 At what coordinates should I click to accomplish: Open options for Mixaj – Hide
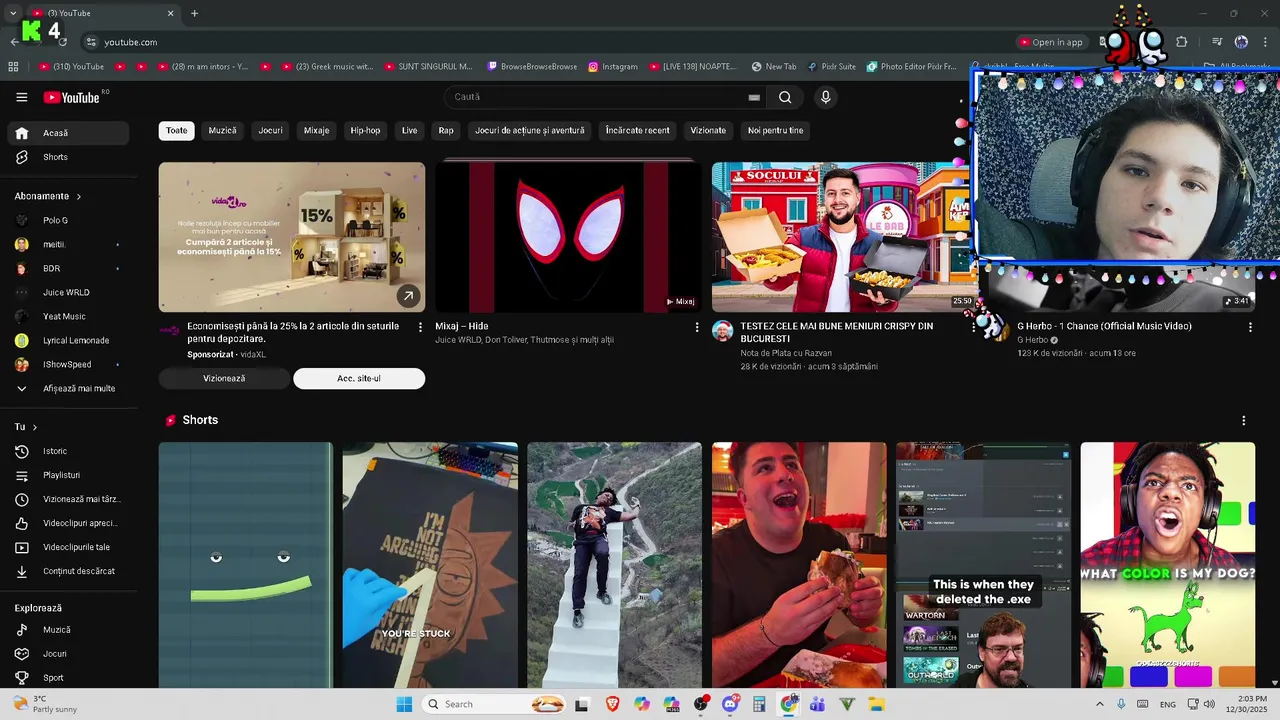point(697,327)
